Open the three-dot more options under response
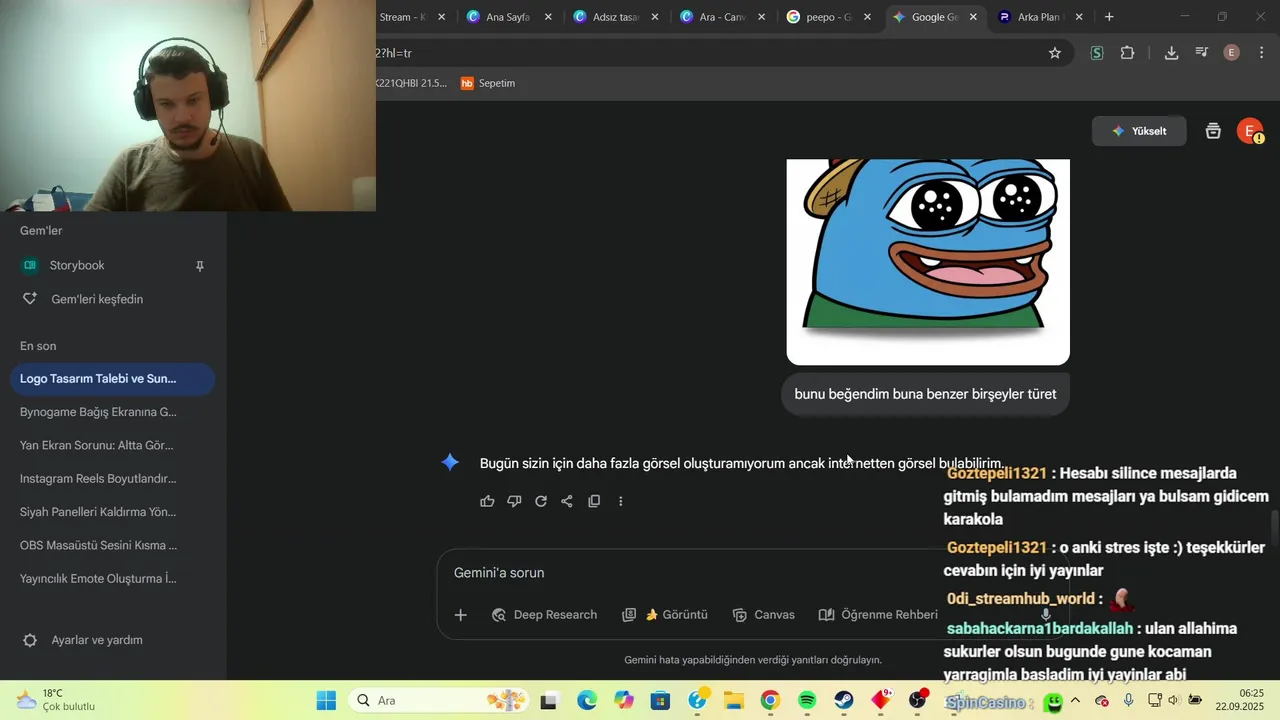The height and width of the screenshot is (720, 1280). coord(621,501)
